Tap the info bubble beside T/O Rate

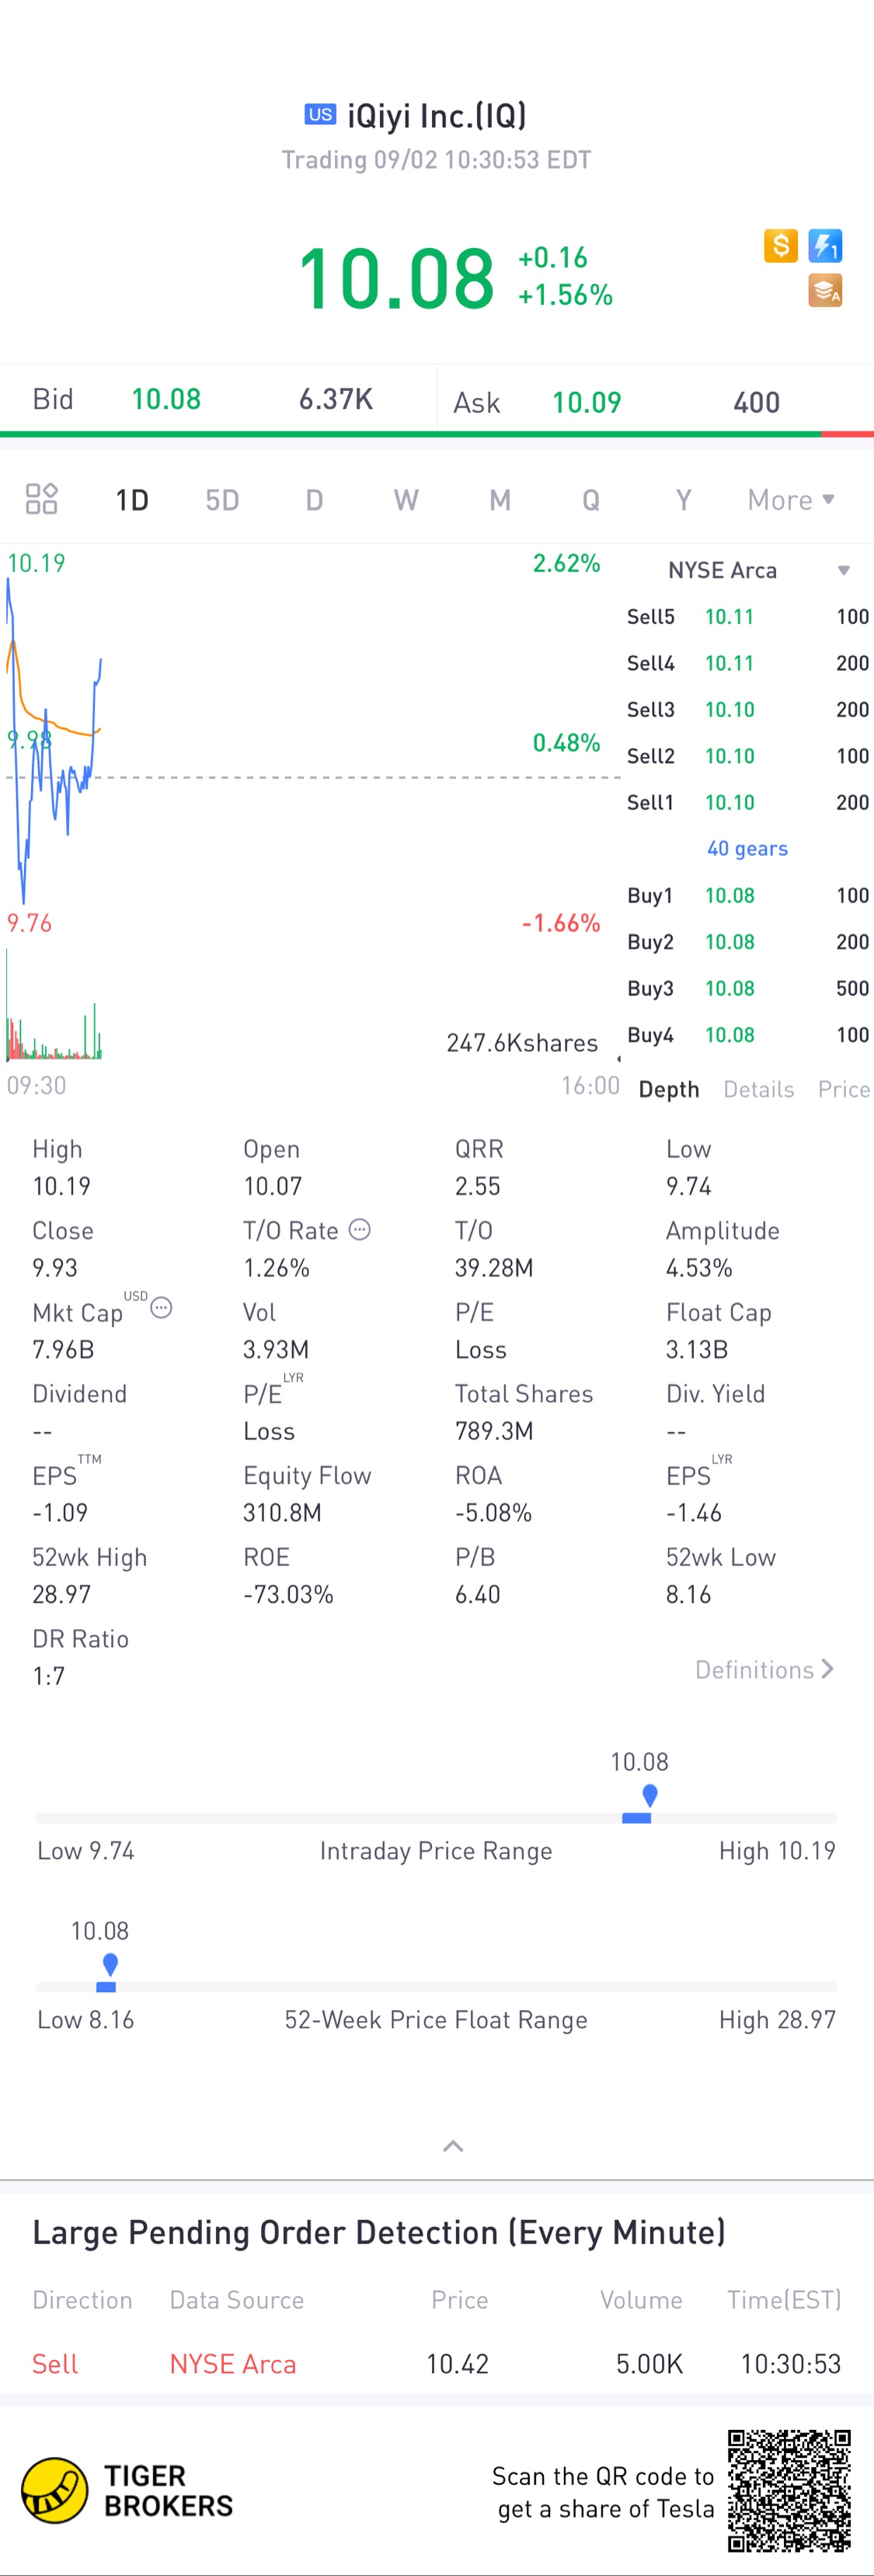tap(360, 1230)
